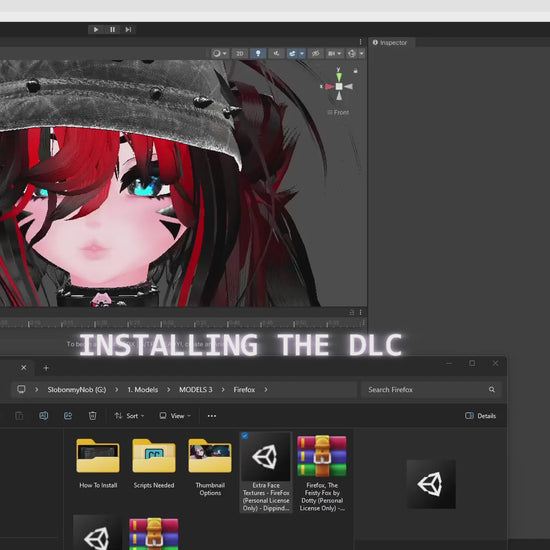Select the Firefox breadcrumb
550x550 pixels.
[x=244, y=390]
